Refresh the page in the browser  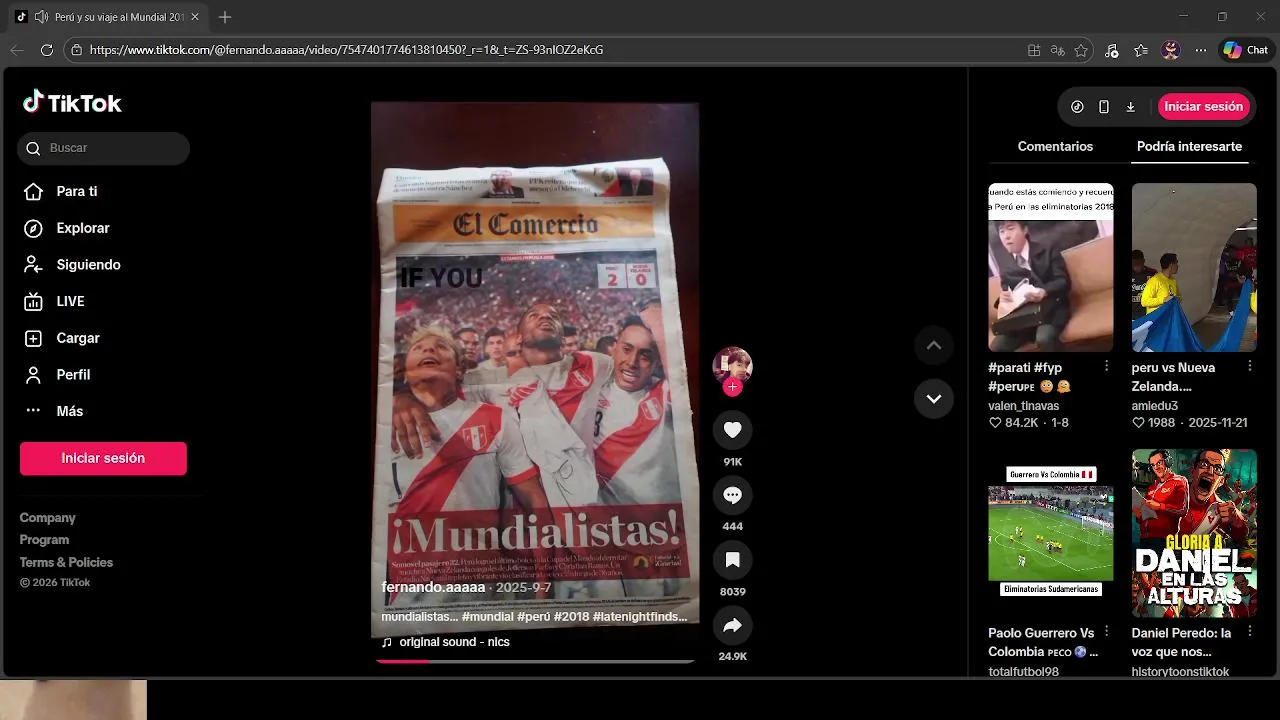46,50
